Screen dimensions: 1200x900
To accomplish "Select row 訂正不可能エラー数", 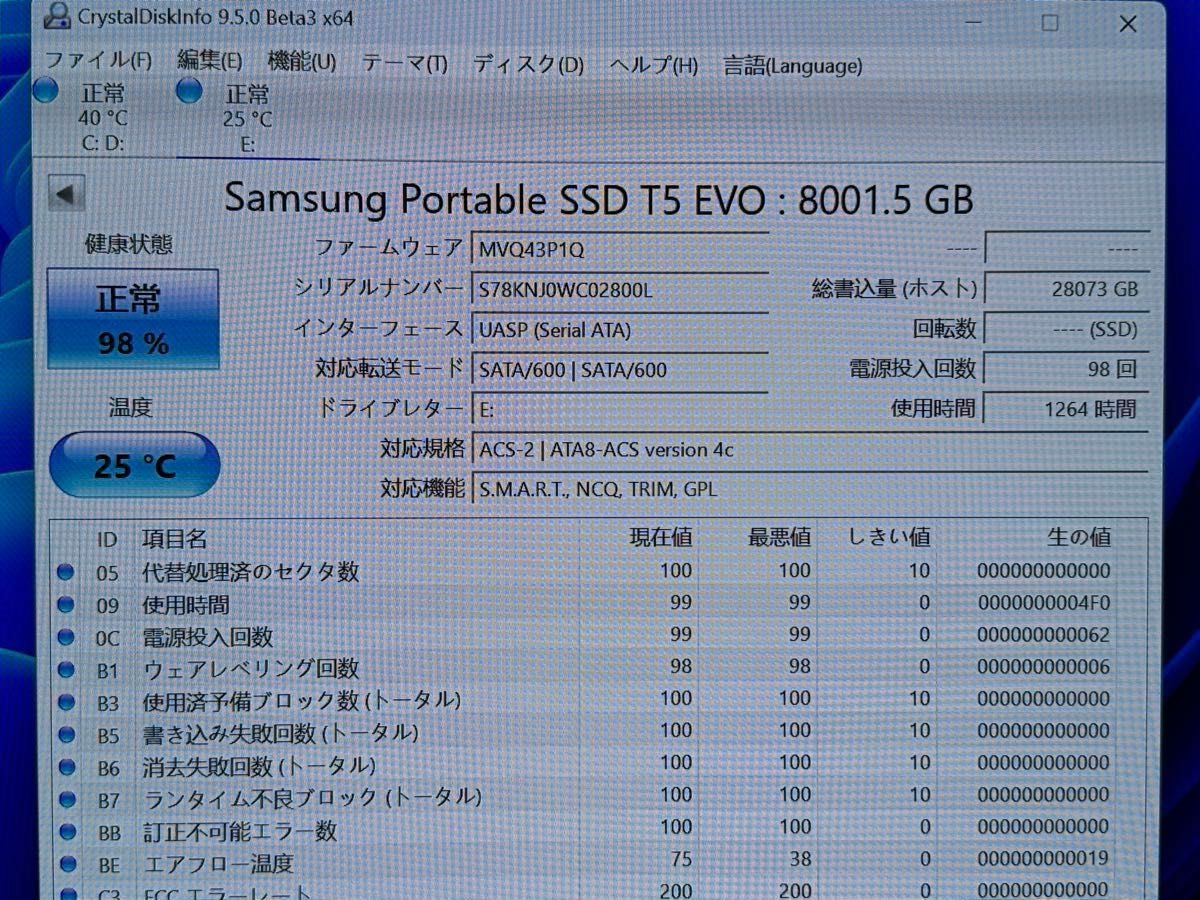I will click(598, 828).
